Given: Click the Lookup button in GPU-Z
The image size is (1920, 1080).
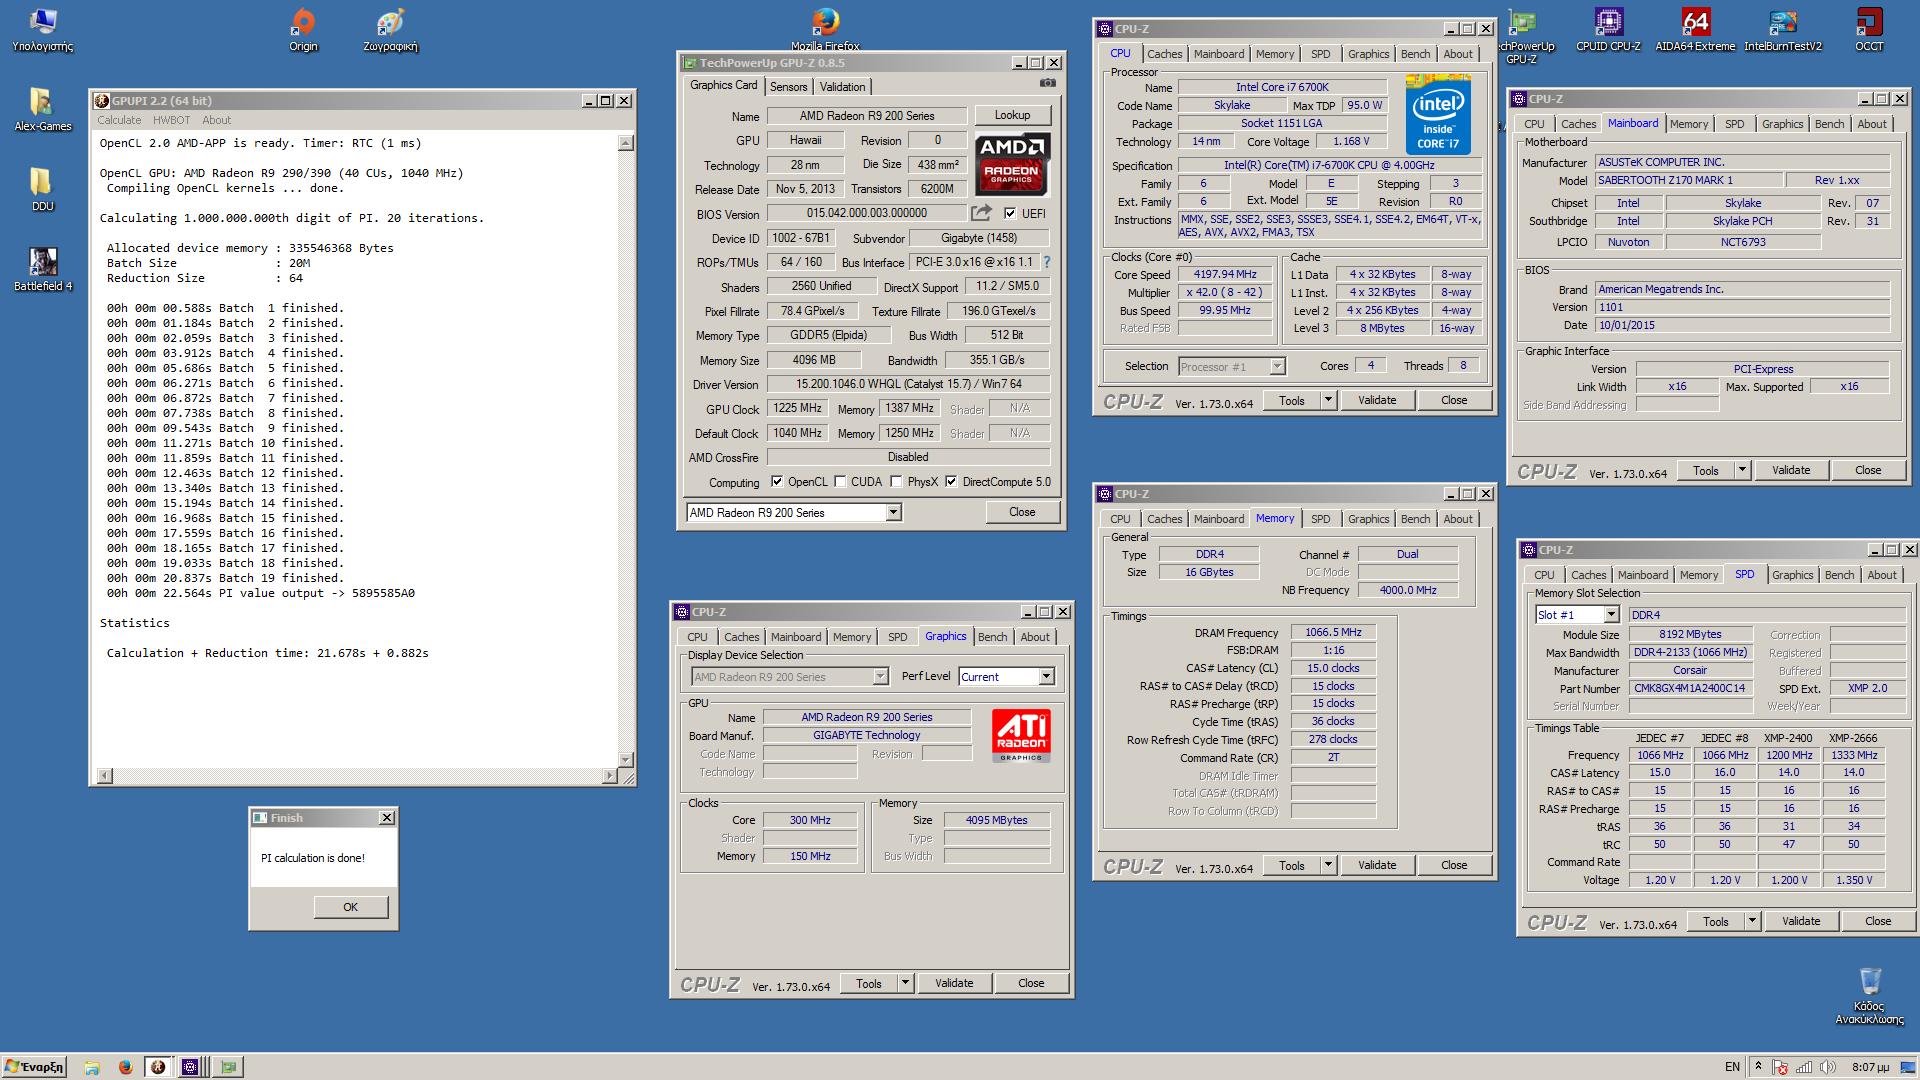Looking at the screenshot, I should tap(1012, 115).
